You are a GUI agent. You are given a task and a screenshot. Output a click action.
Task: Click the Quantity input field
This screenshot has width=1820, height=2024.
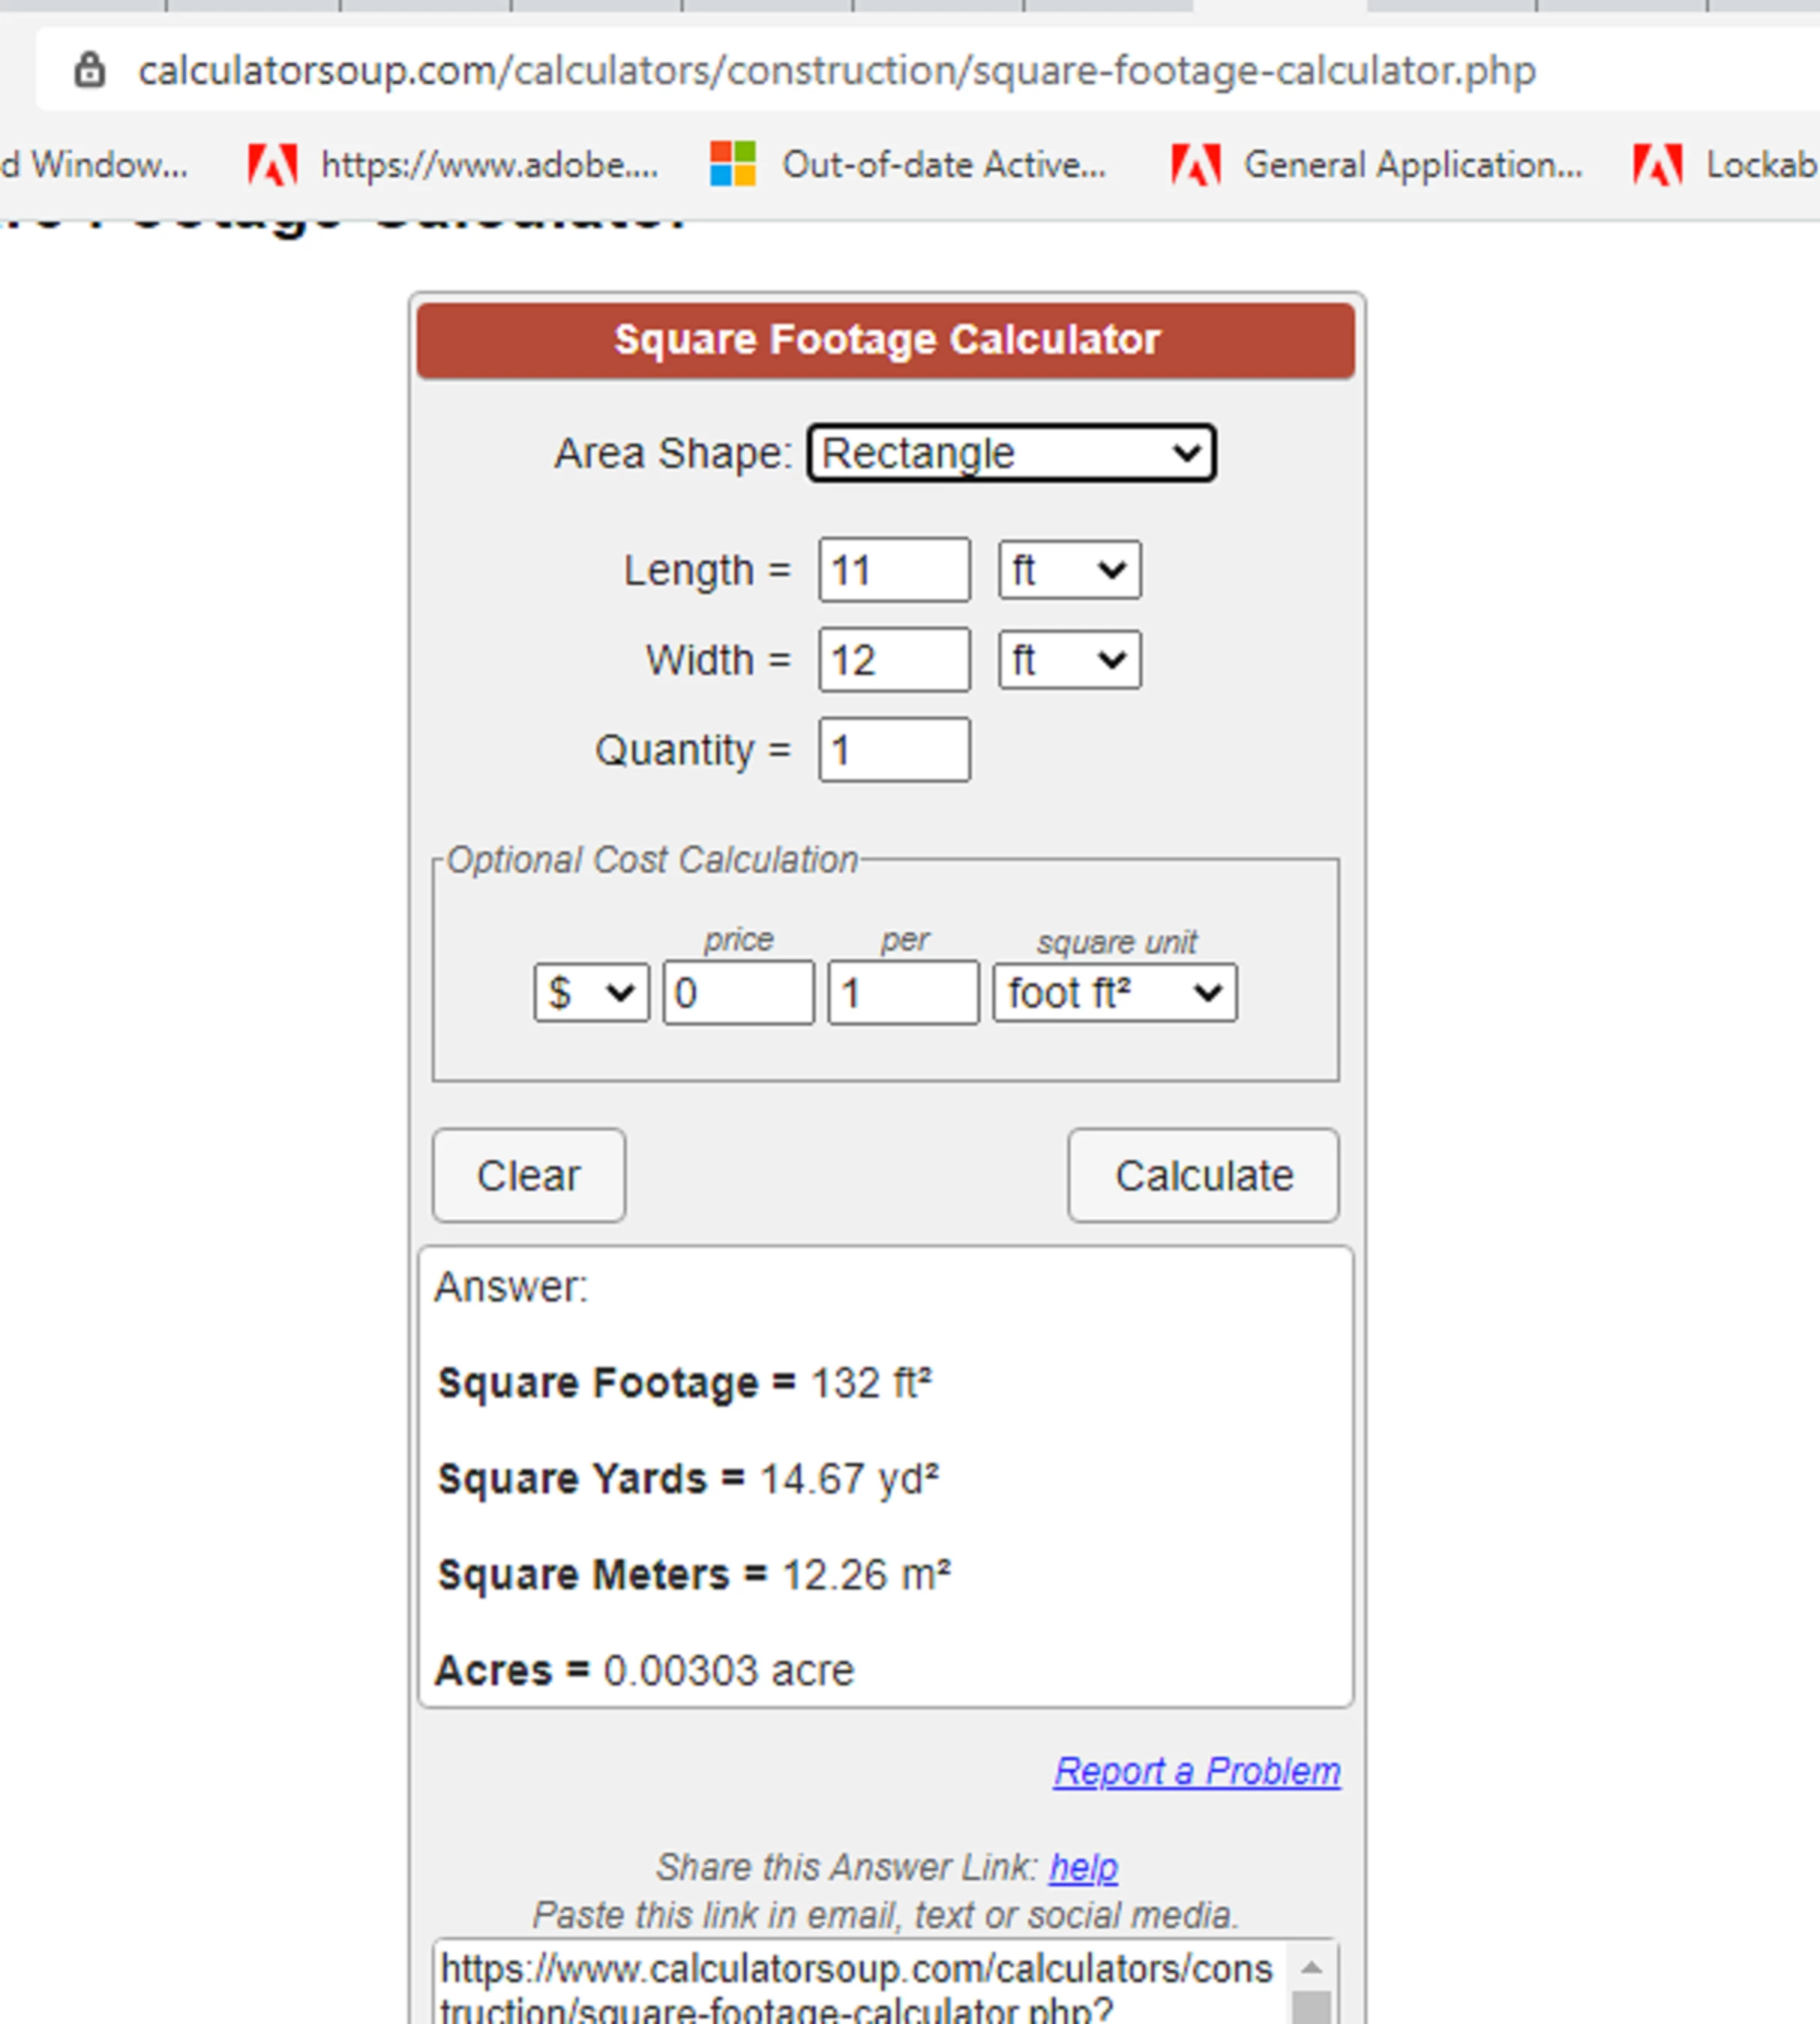(x=893, y=750)
